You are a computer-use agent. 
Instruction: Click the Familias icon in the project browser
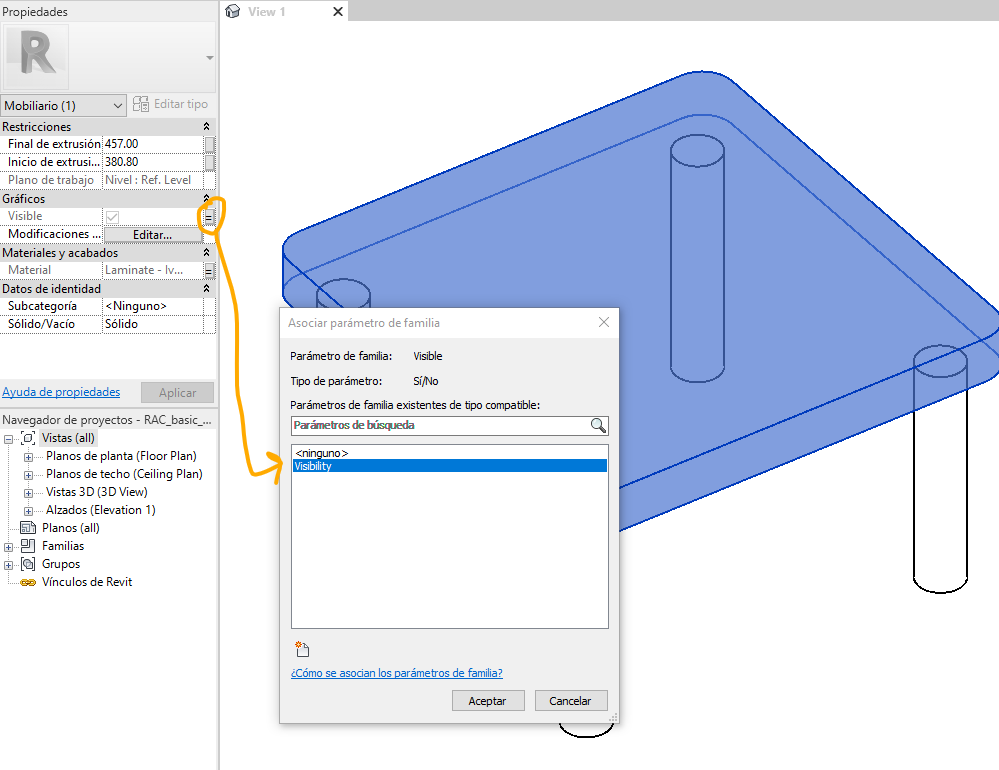(30, 546)
